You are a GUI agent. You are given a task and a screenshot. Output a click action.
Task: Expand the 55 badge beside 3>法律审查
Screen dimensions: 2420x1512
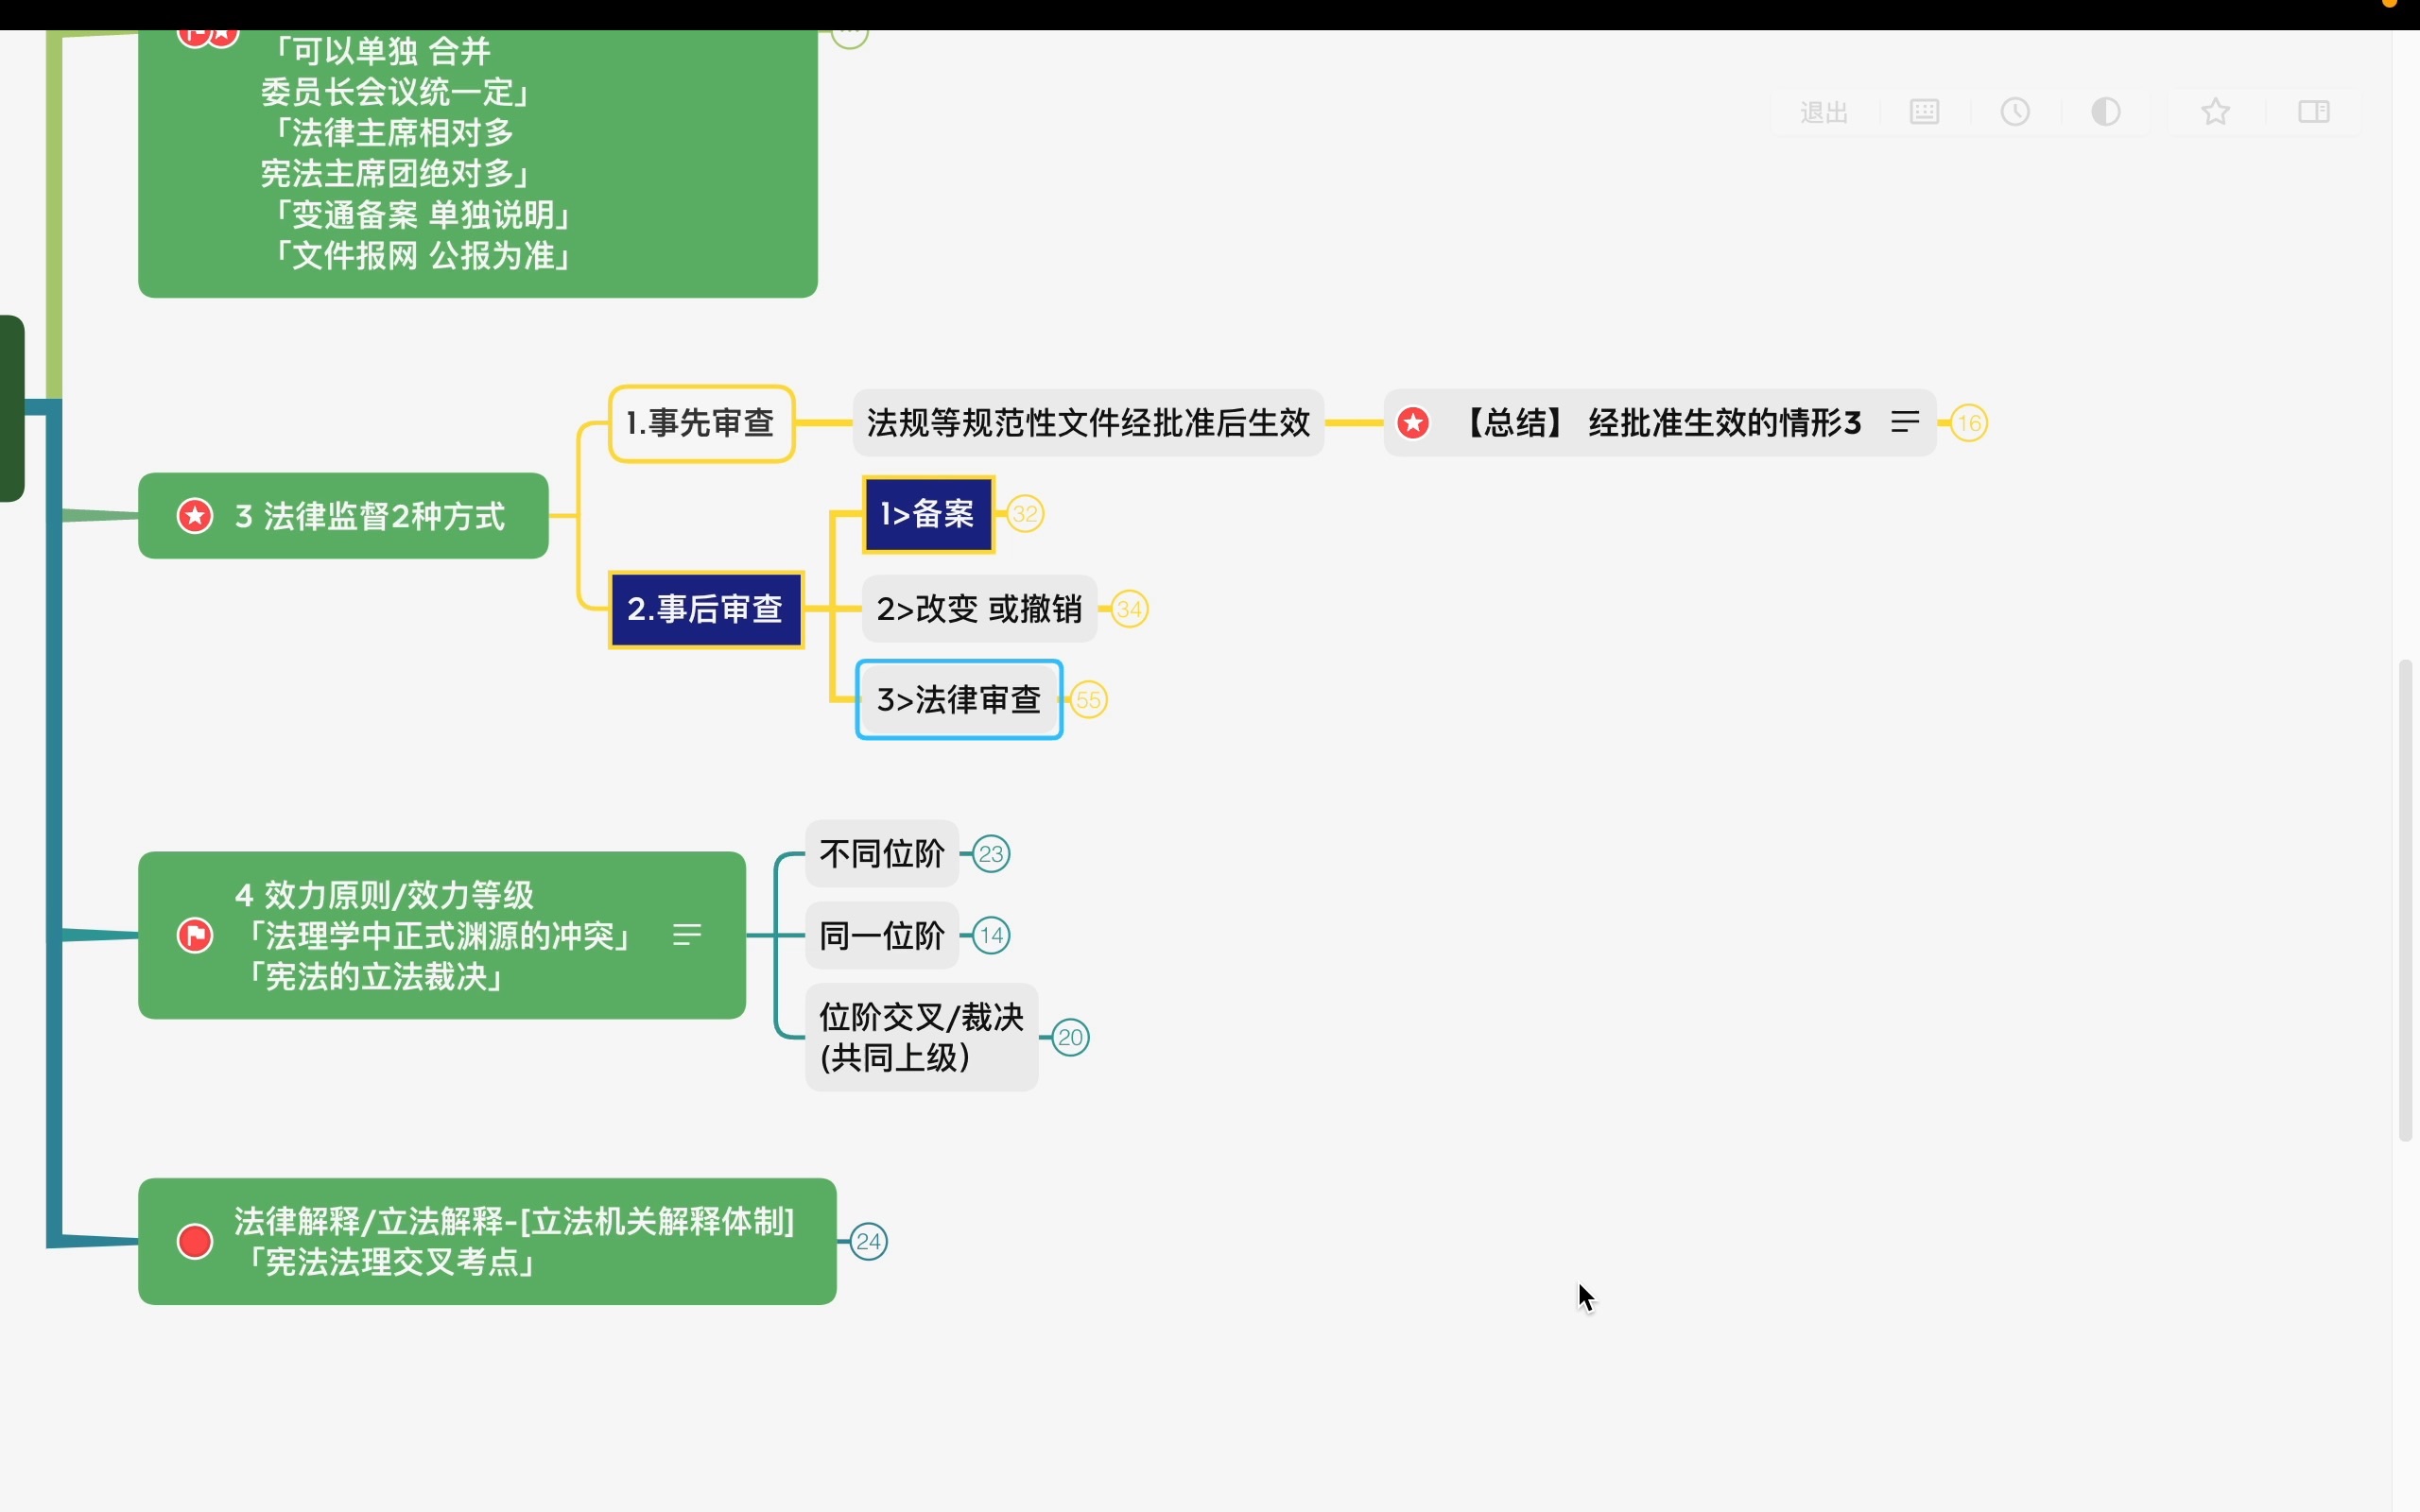click(1088, 700)
